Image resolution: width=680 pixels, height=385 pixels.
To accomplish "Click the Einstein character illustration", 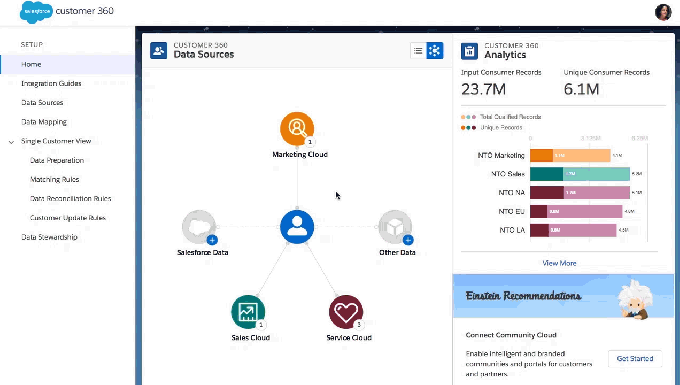I will click(x=635, y=300).
